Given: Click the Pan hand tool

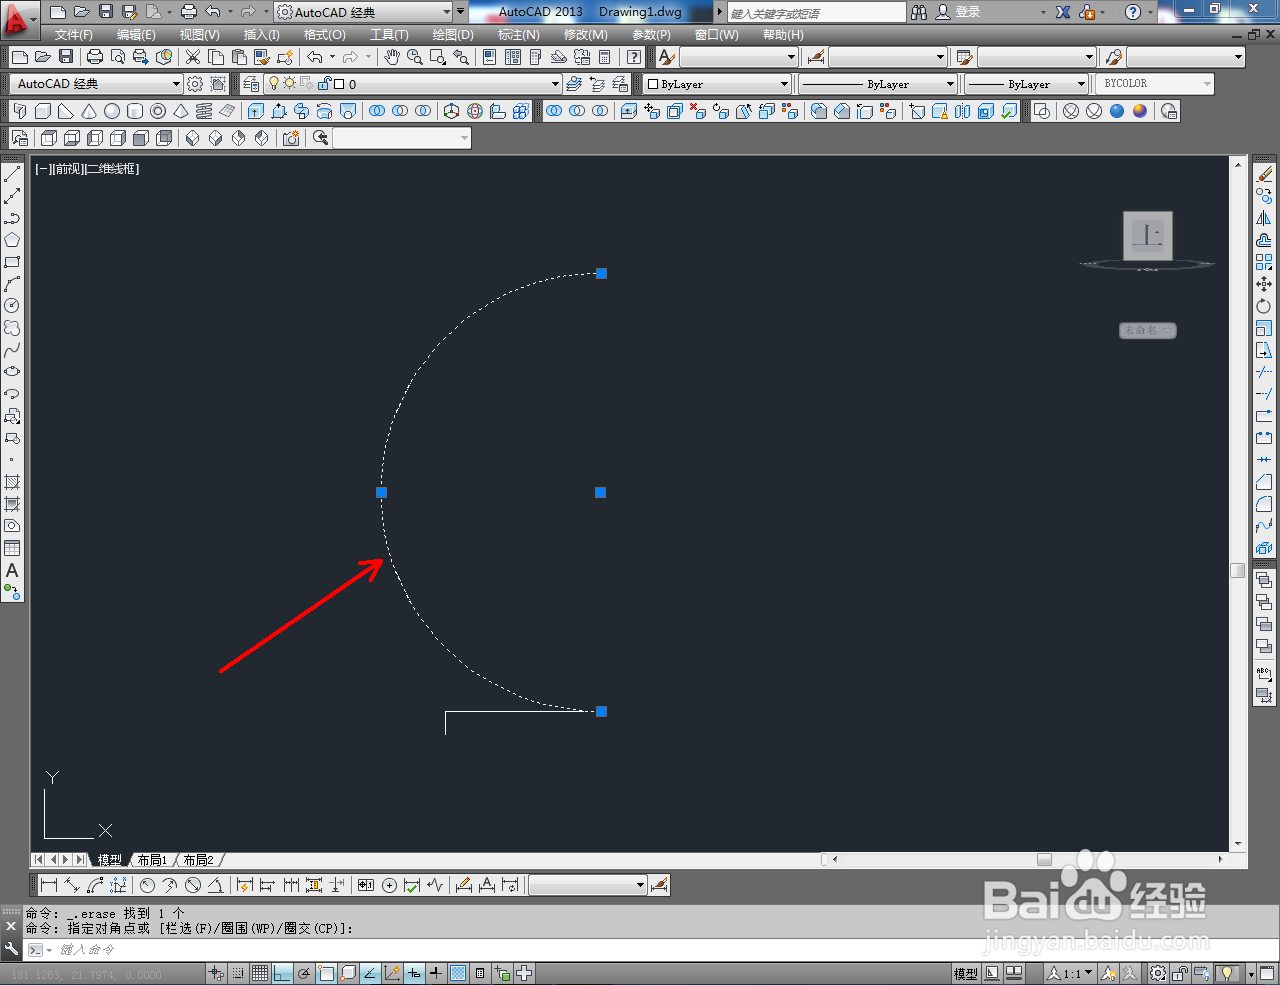Looking at the screenshot, I should 391,57.
